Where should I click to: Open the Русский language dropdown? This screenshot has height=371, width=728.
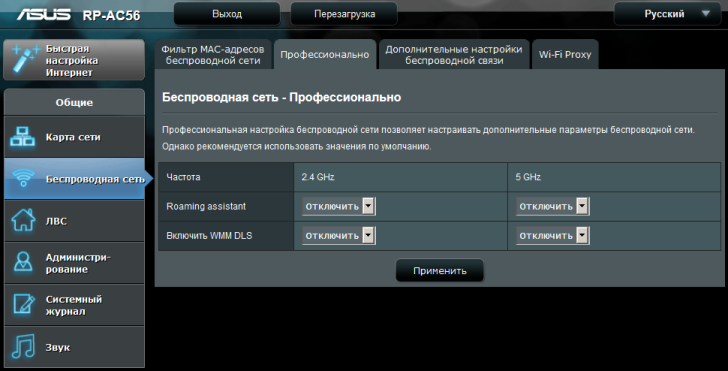point(669,14)
